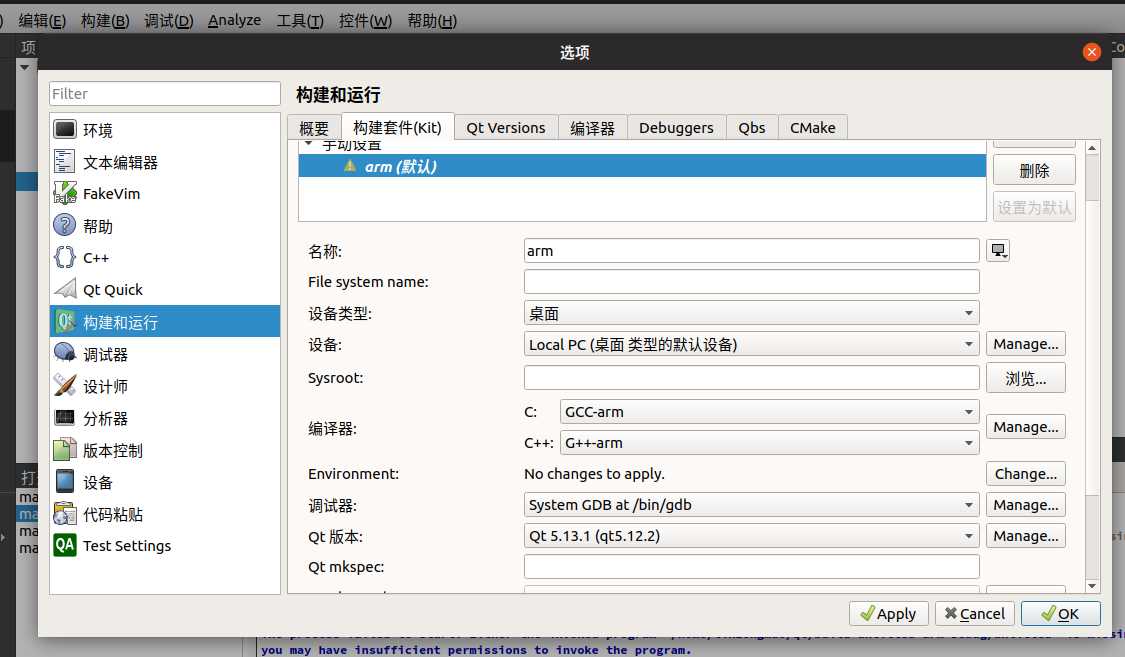This screenshot has width=1125, height=657.
Task: Click the Environment Change button
Action: coord(1025,473)
